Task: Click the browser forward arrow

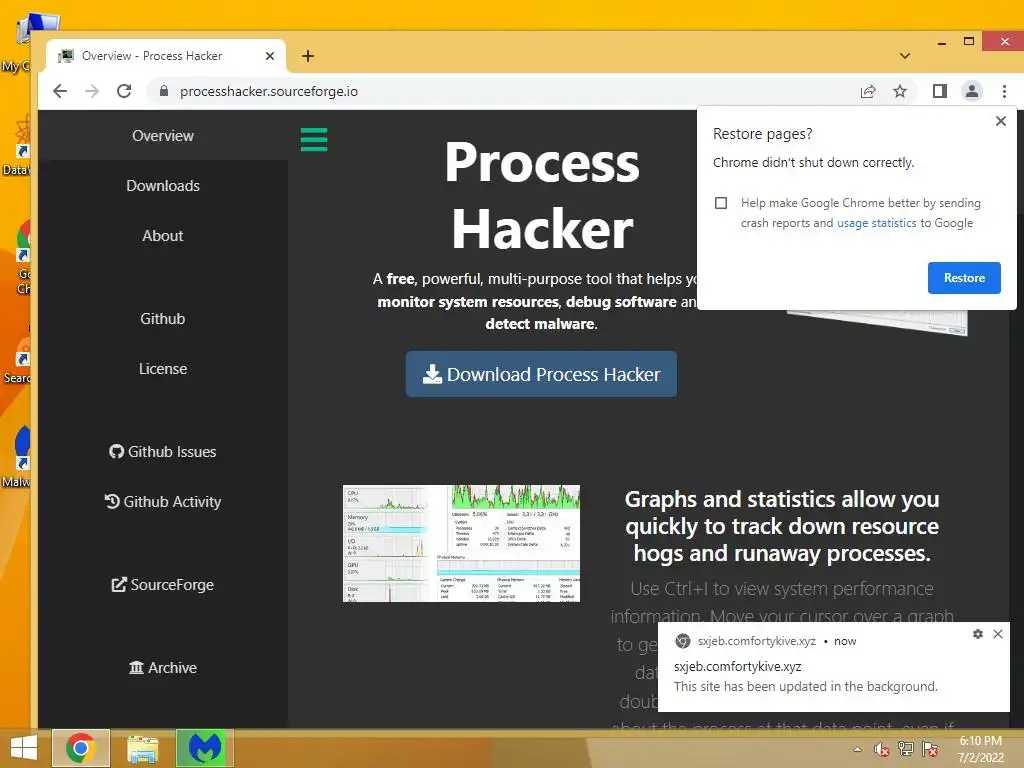Action: (x=92, y=91)
